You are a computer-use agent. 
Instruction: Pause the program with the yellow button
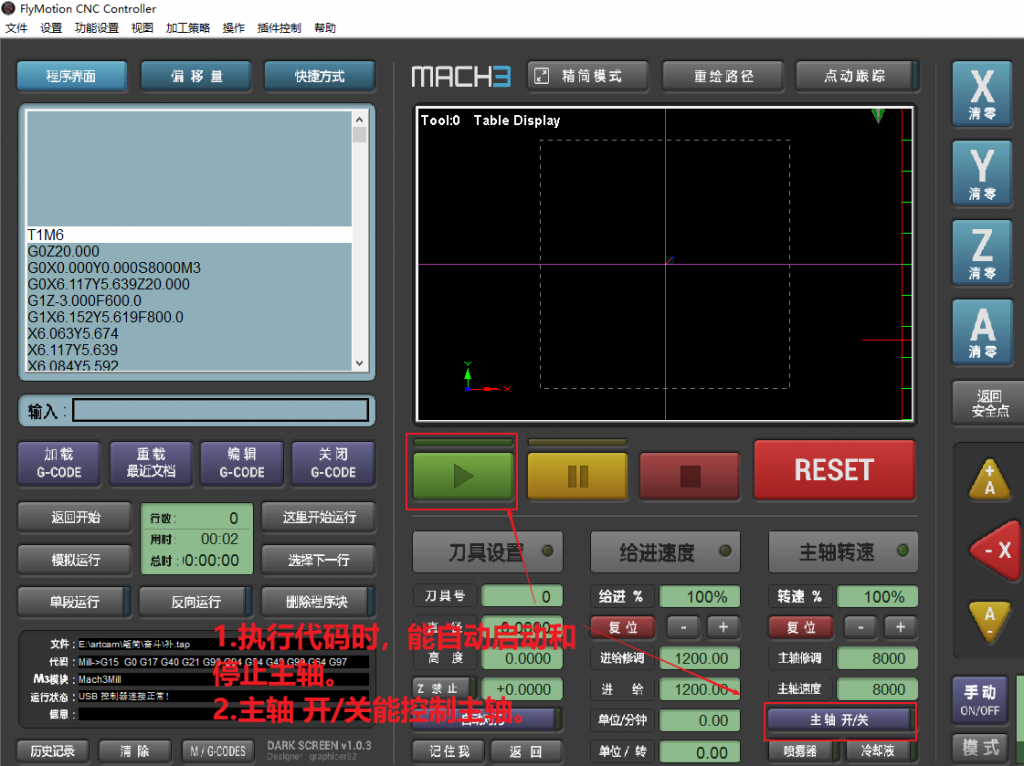point(577,476)
